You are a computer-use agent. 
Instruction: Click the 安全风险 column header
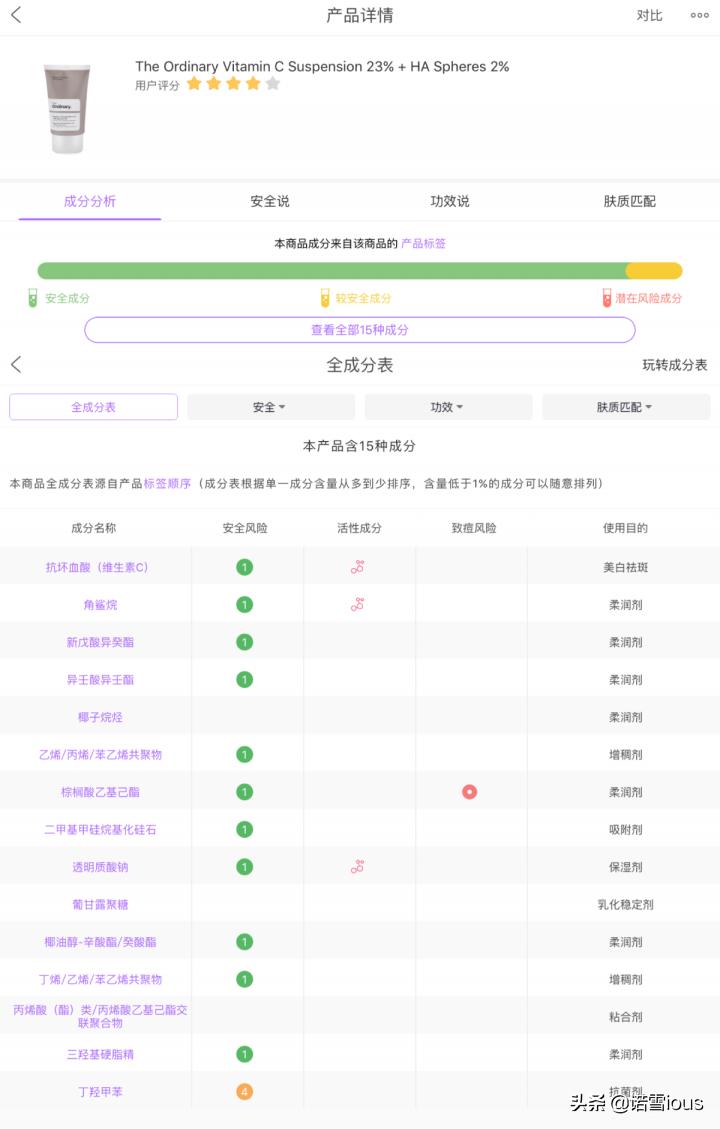click(x=245, y=528)
